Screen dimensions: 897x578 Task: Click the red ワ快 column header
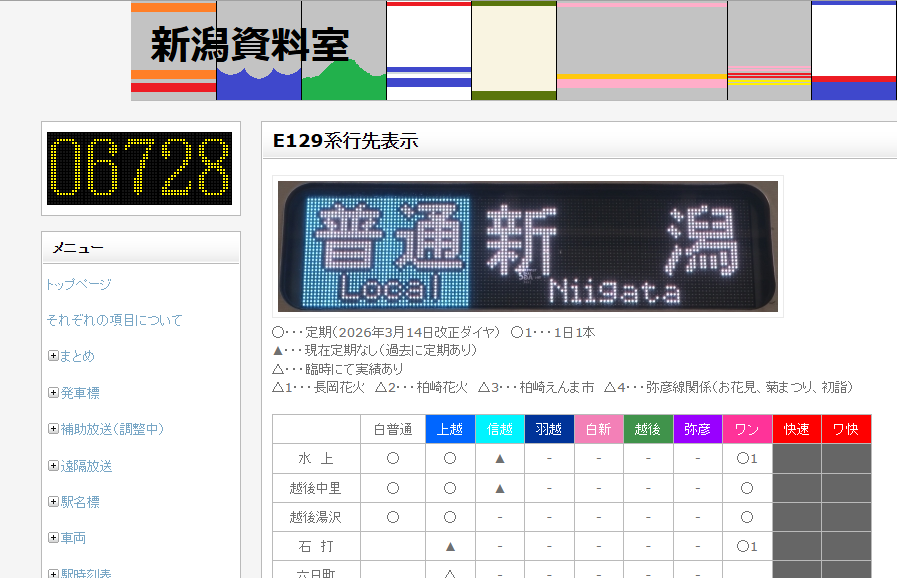click(846, 429)
